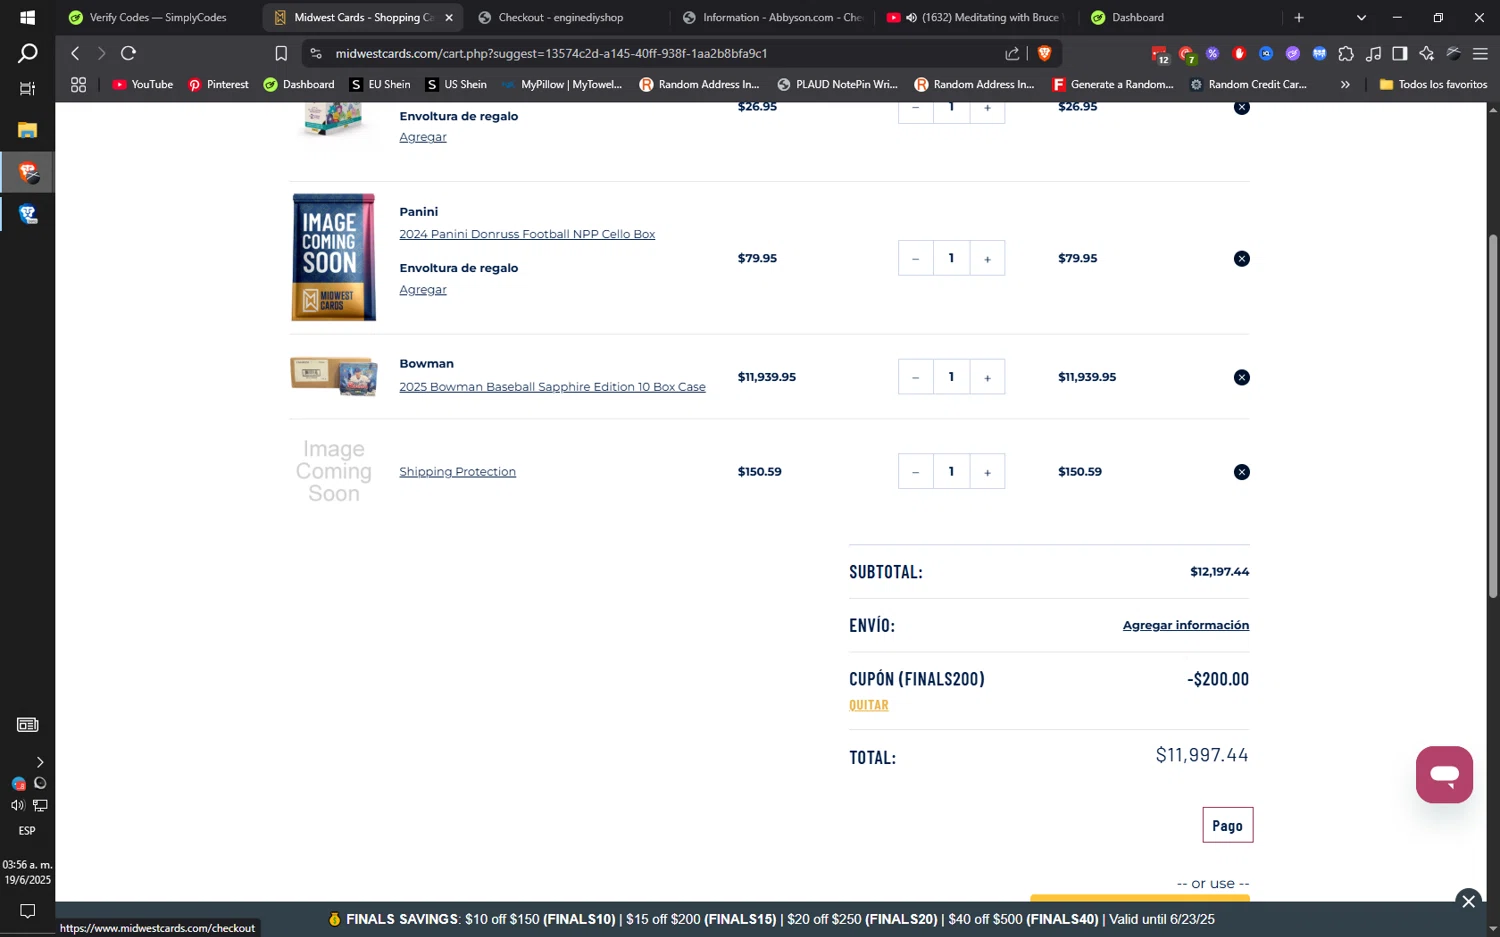The width and height of the screenshot is (1500, 937).
Task: Open the purple percent coupon extension
Action: [x=1212, y=53]
